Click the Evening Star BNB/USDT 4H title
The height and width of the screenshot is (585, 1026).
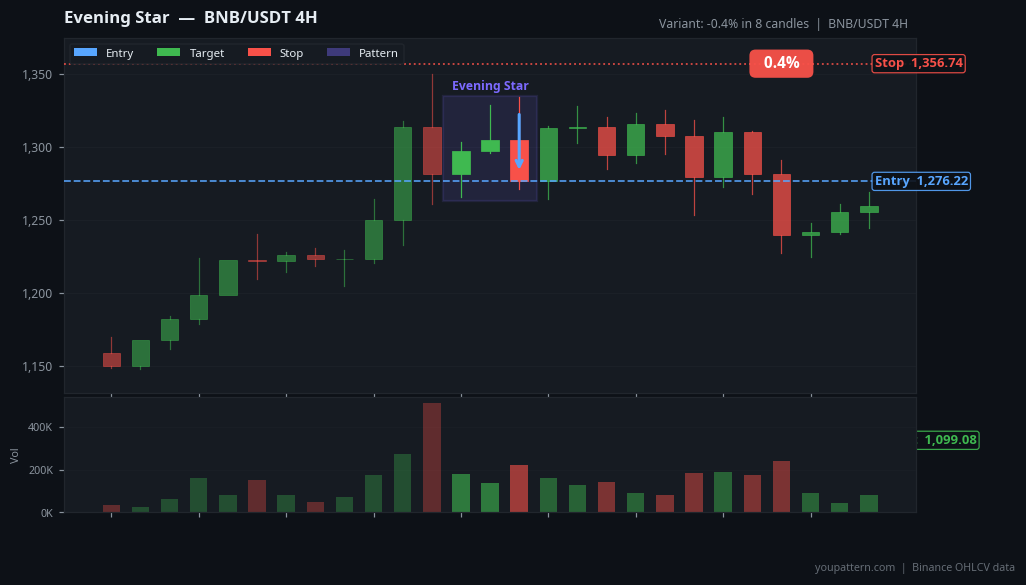pos(190,17)
